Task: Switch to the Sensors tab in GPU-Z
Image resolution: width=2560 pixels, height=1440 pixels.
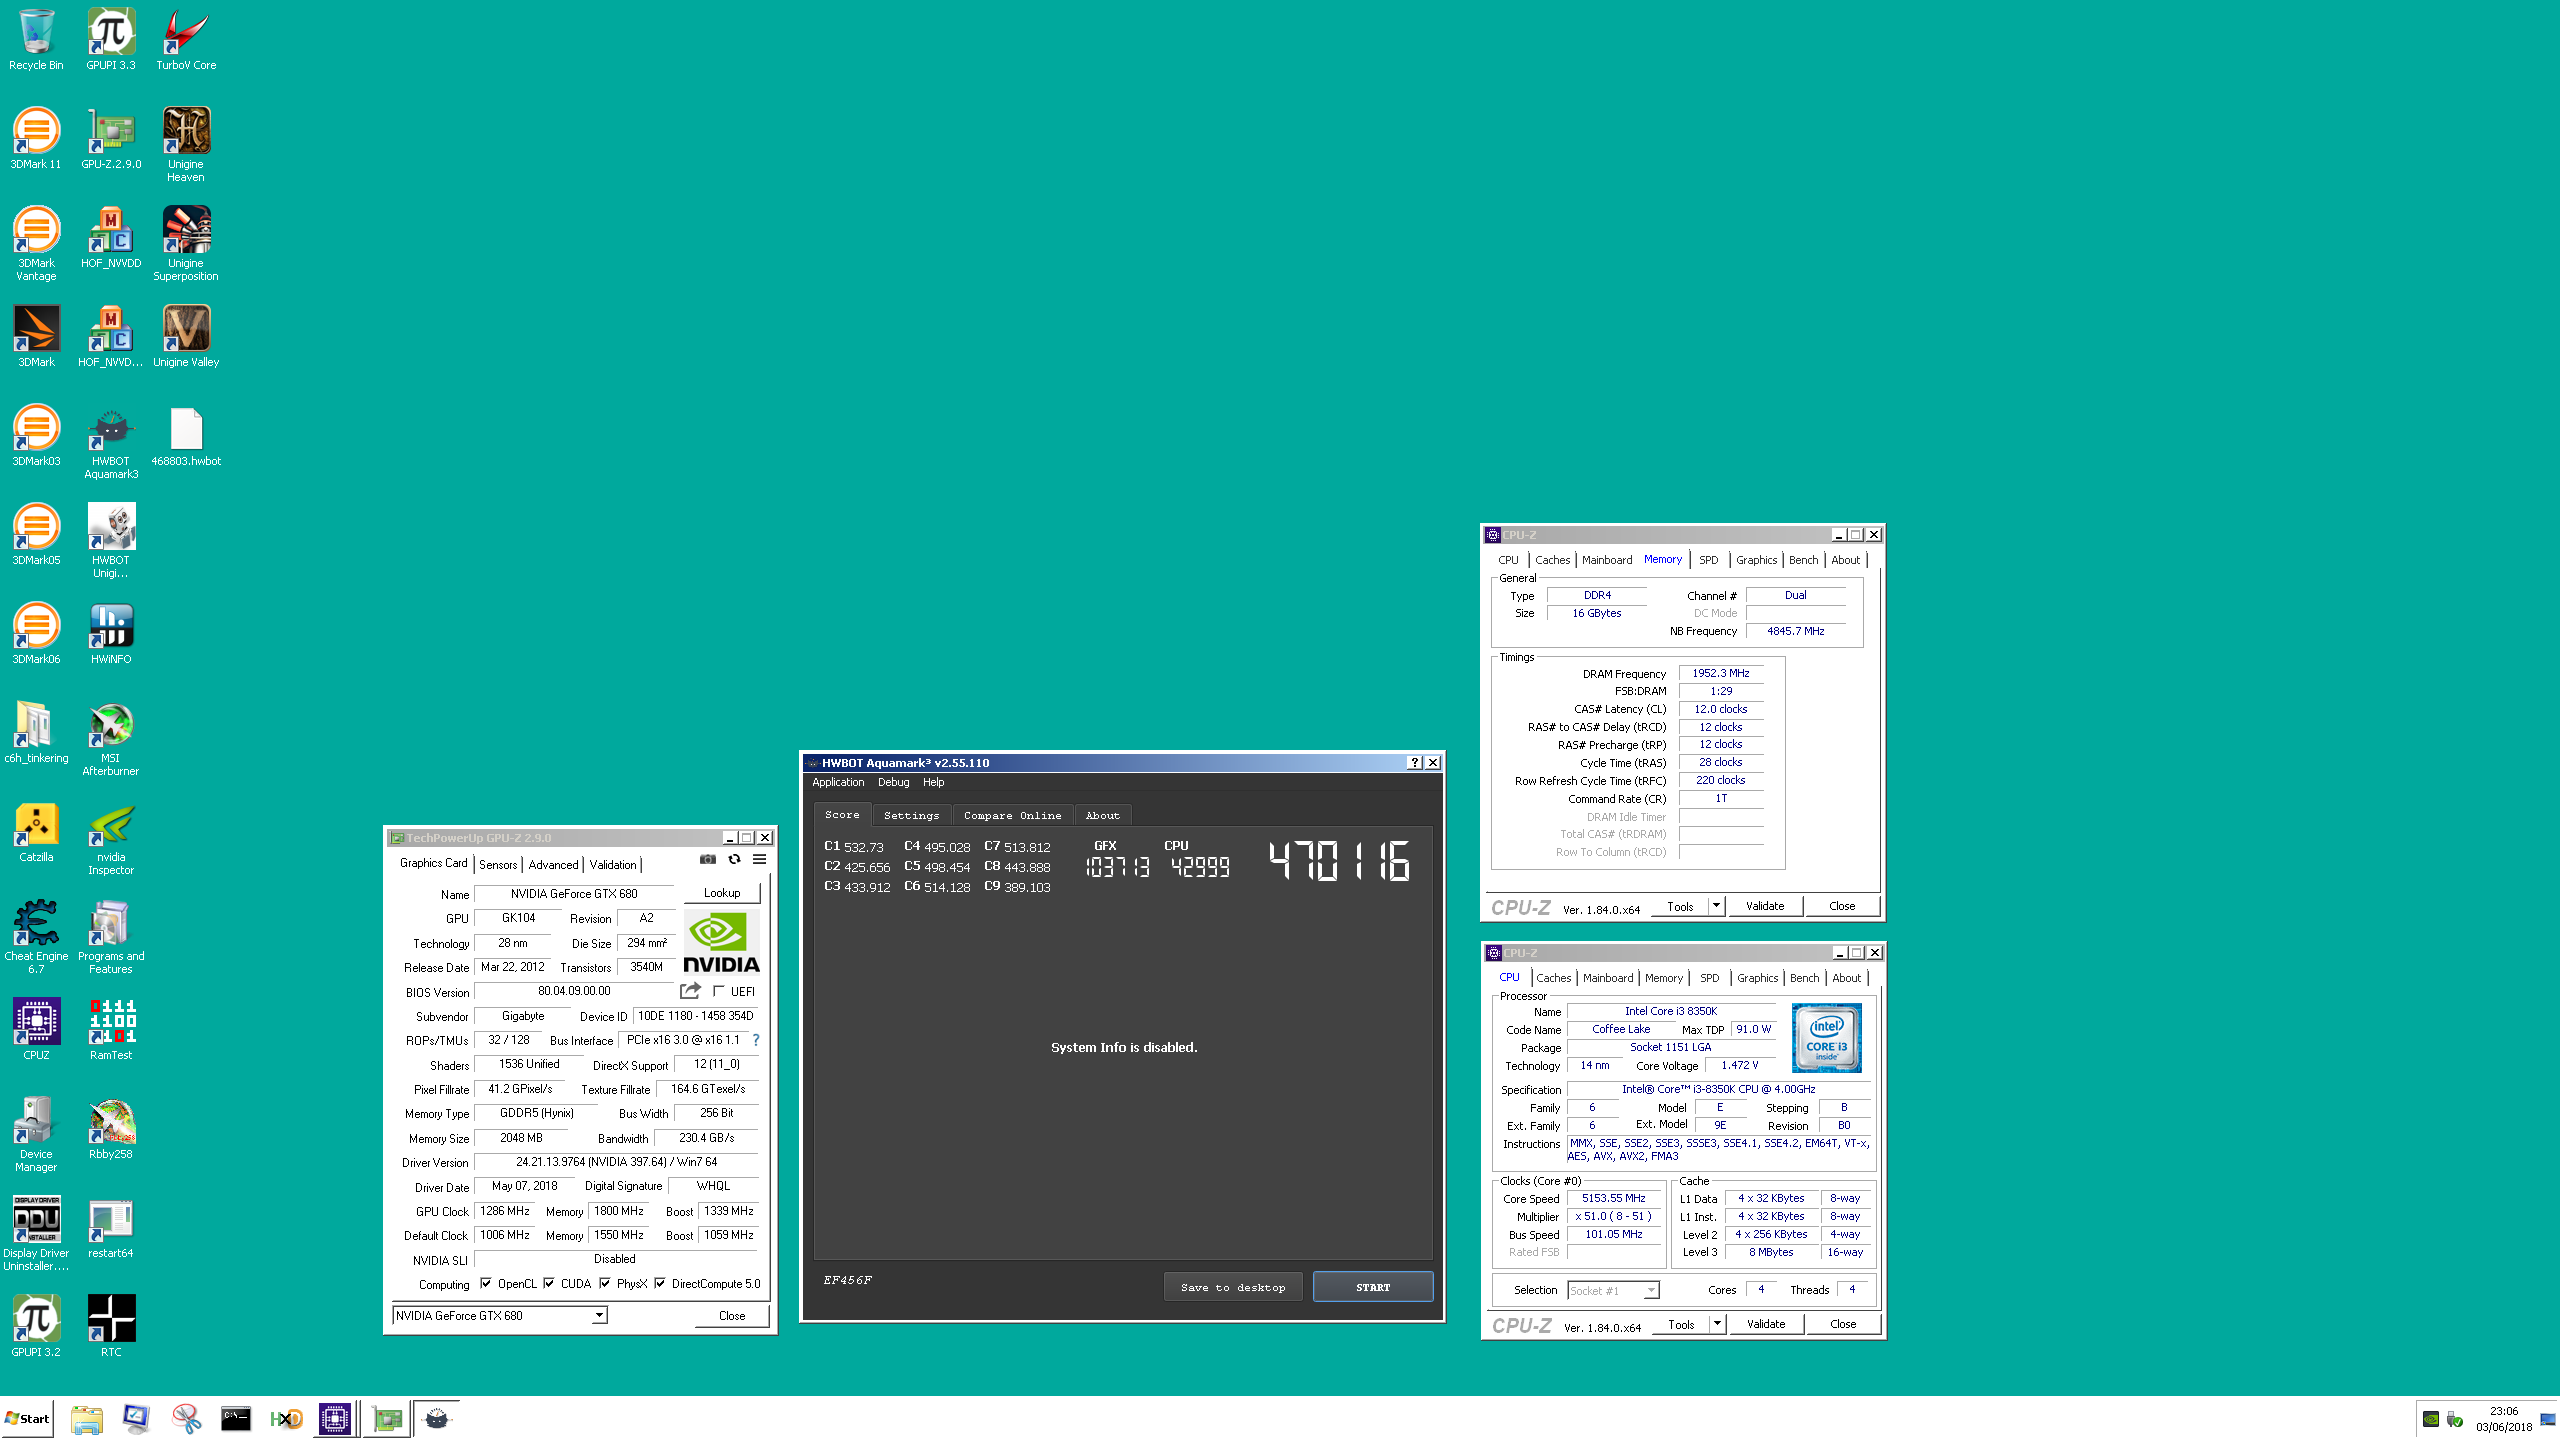Action: click(498, 865)
